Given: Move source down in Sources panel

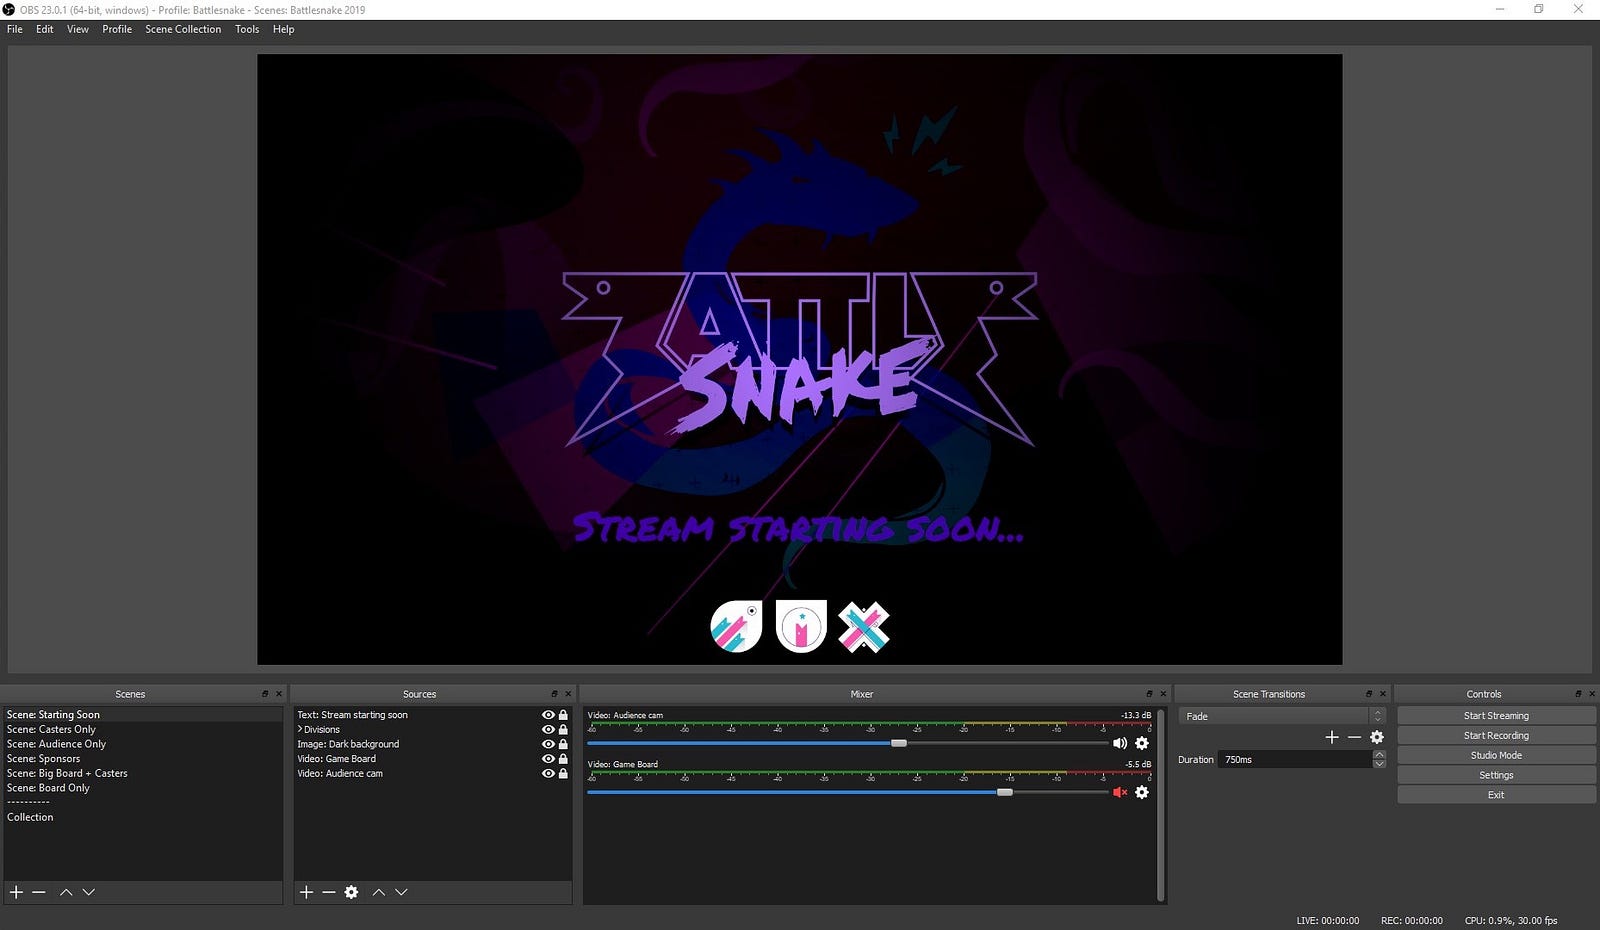Looking at the screenshot, I should coord(401,892).
